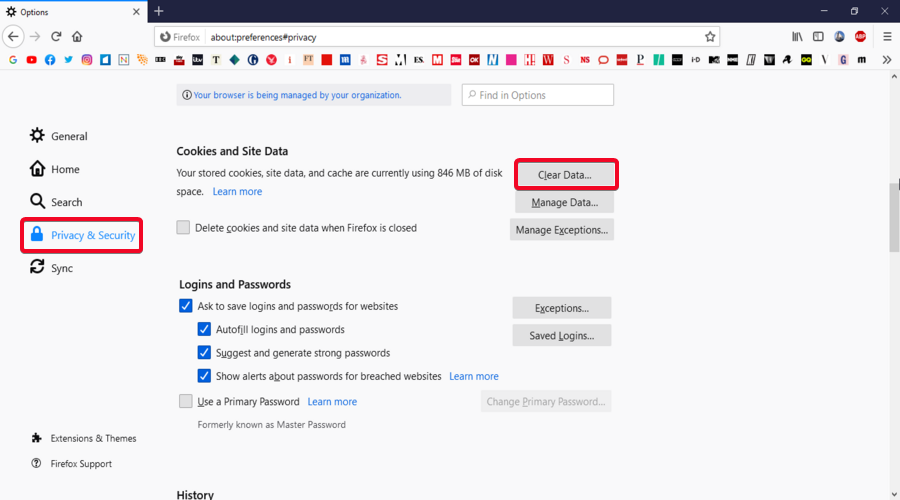Screen dimensions: 900x500
Task: Uncheck Ask to save logins and passwords
Action: (x=186, y=306)
